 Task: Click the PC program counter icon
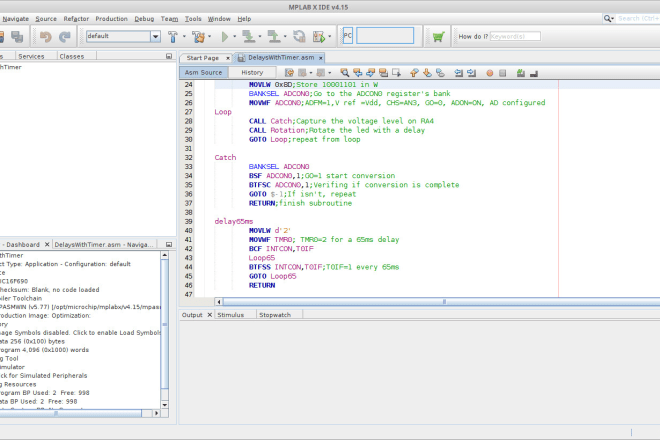point(348,36)
